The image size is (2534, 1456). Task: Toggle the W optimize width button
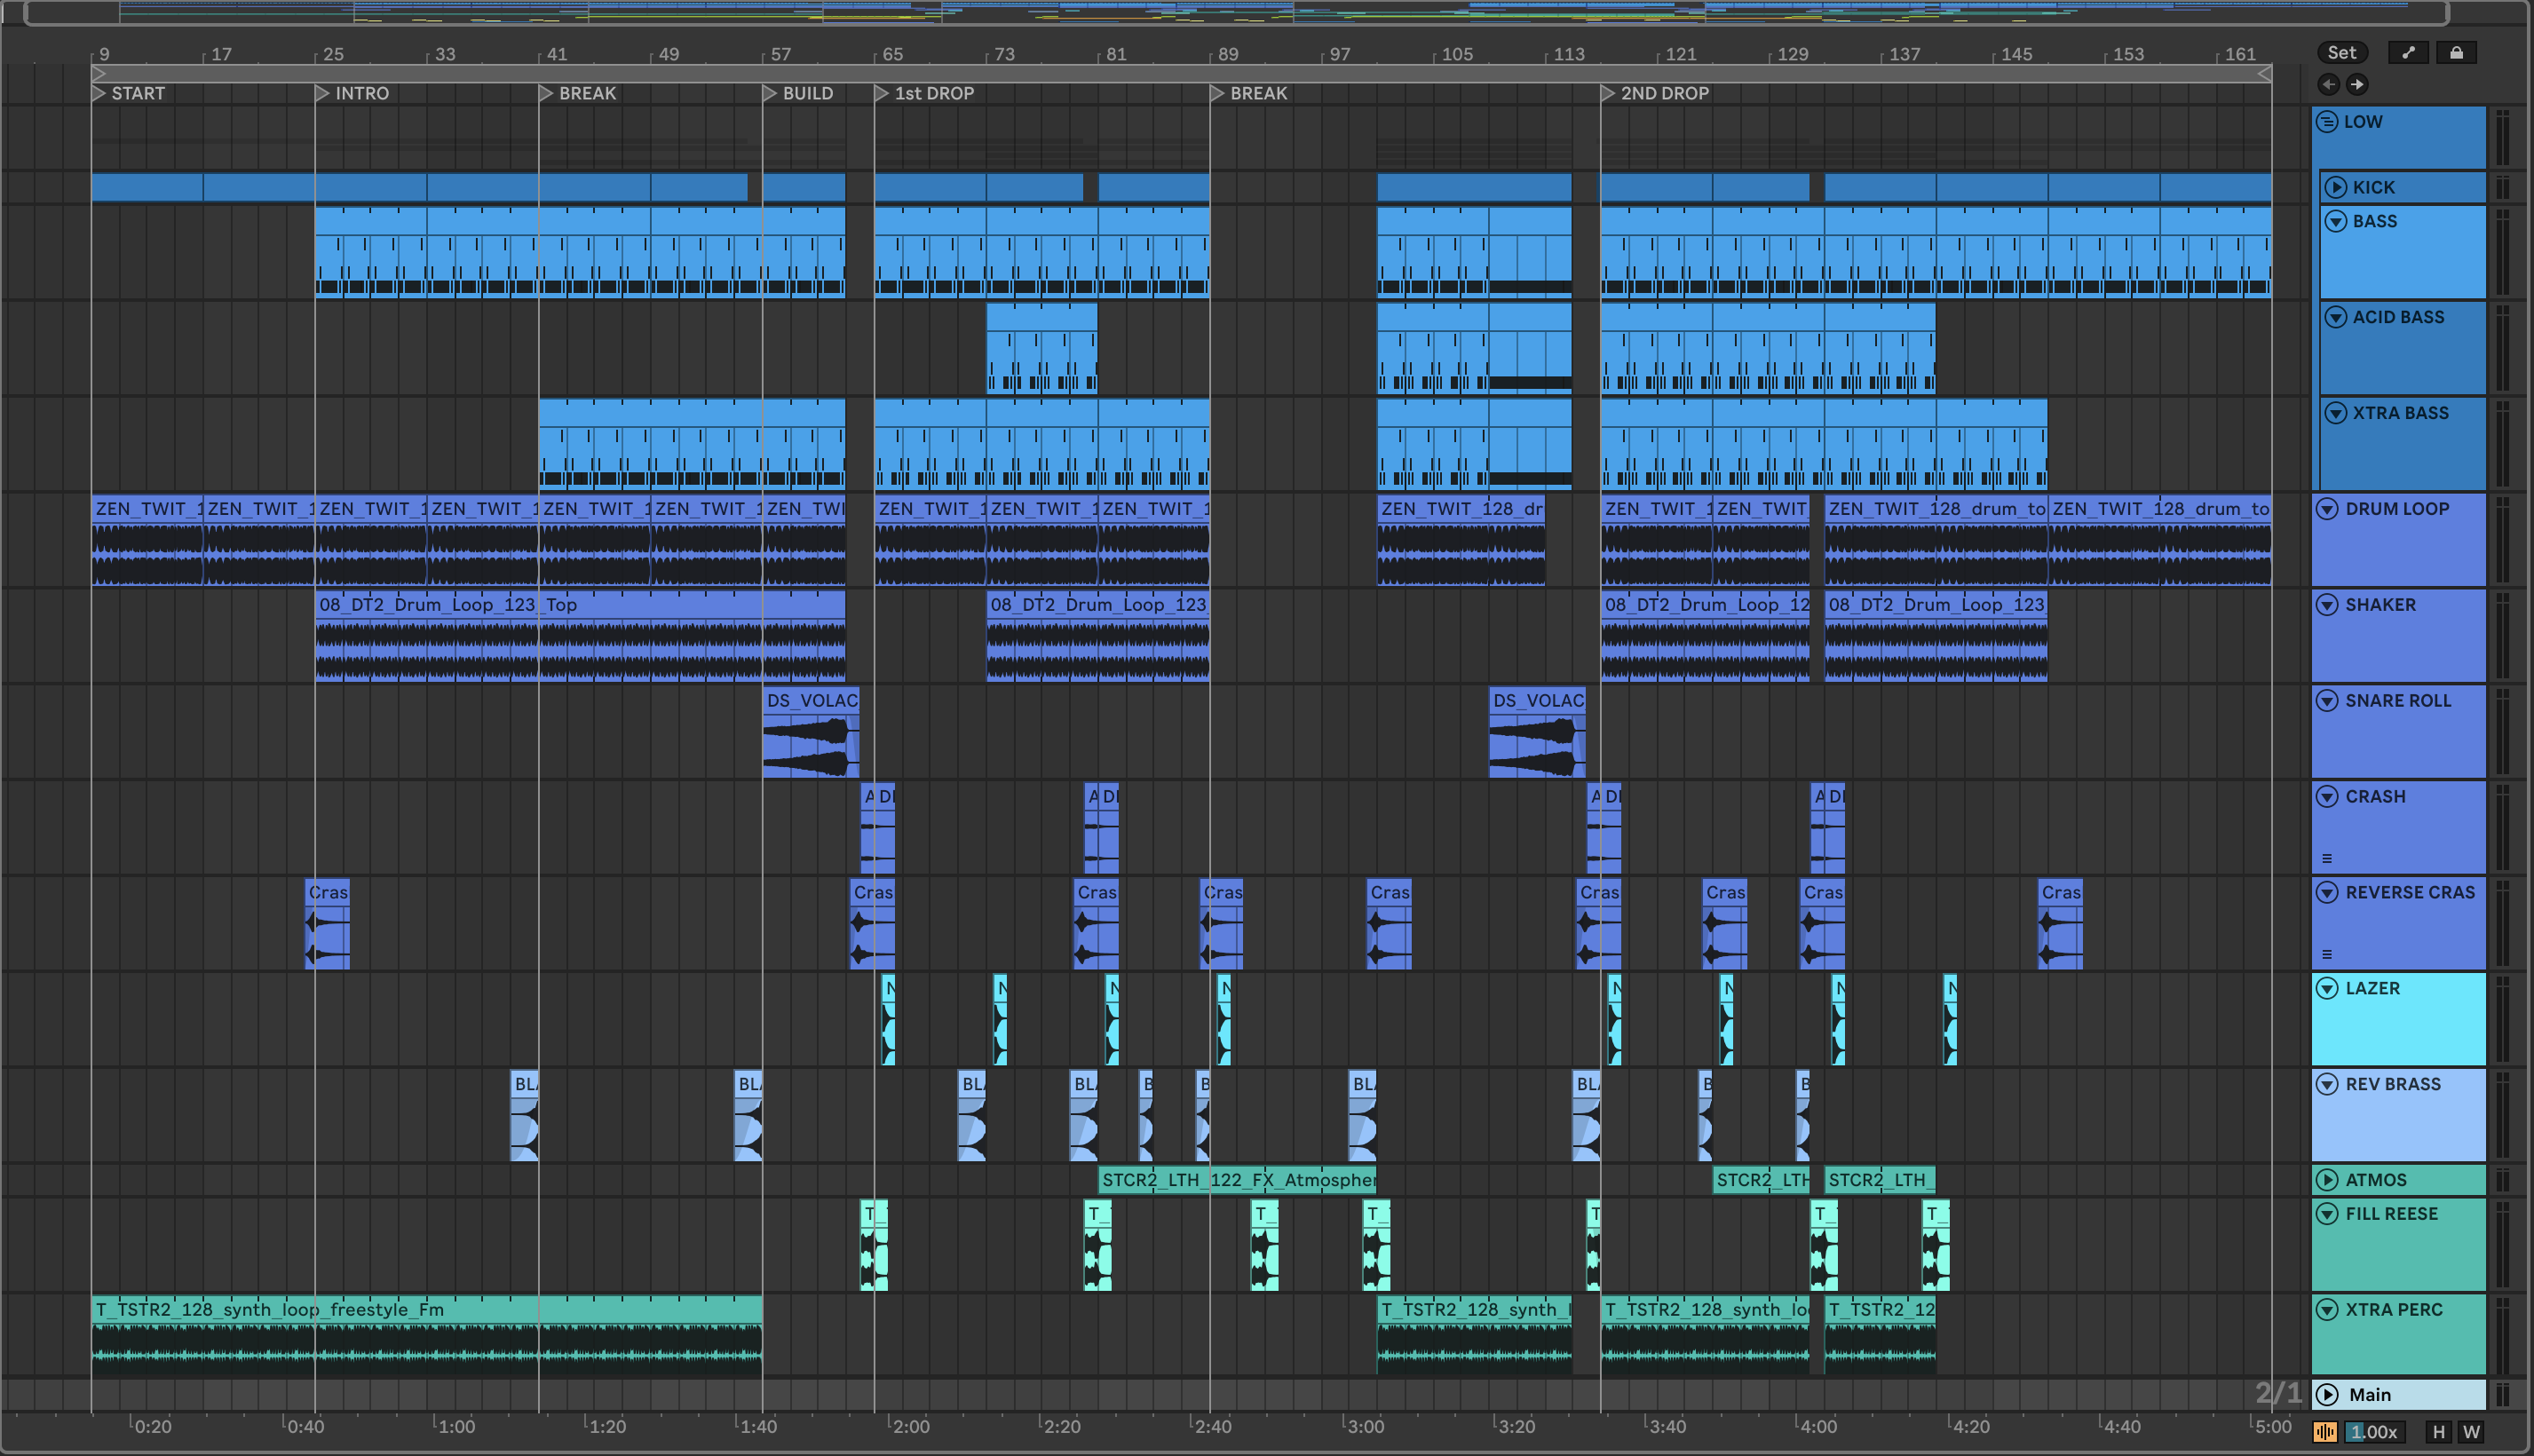[x=2471, y=1432]
